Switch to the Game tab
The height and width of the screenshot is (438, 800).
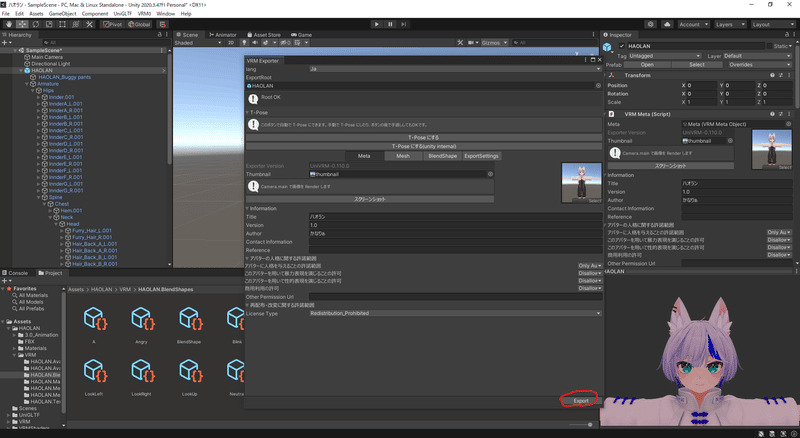[302, 35]
